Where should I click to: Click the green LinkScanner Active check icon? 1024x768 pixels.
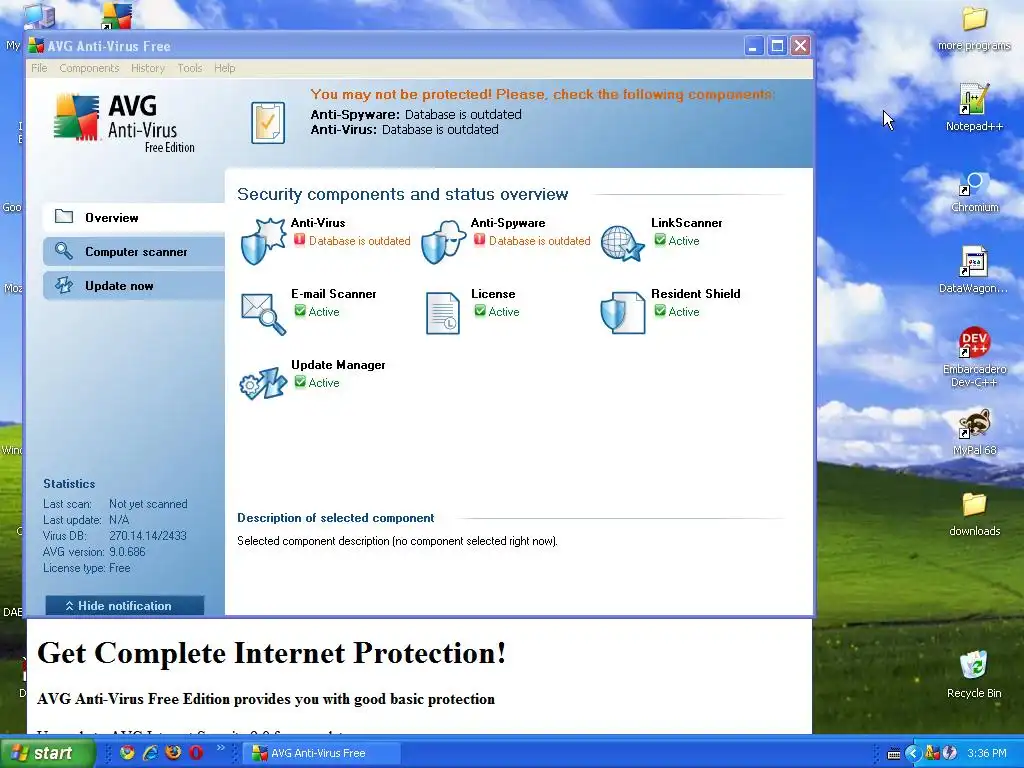click(x=660, y=240)
